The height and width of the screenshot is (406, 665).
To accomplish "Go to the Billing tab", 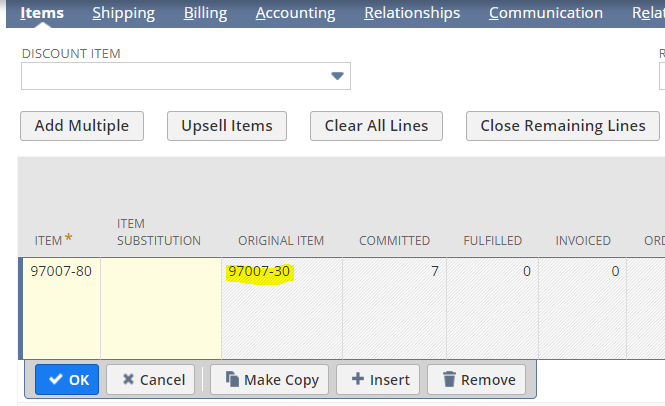I will [x=205, y=13].
